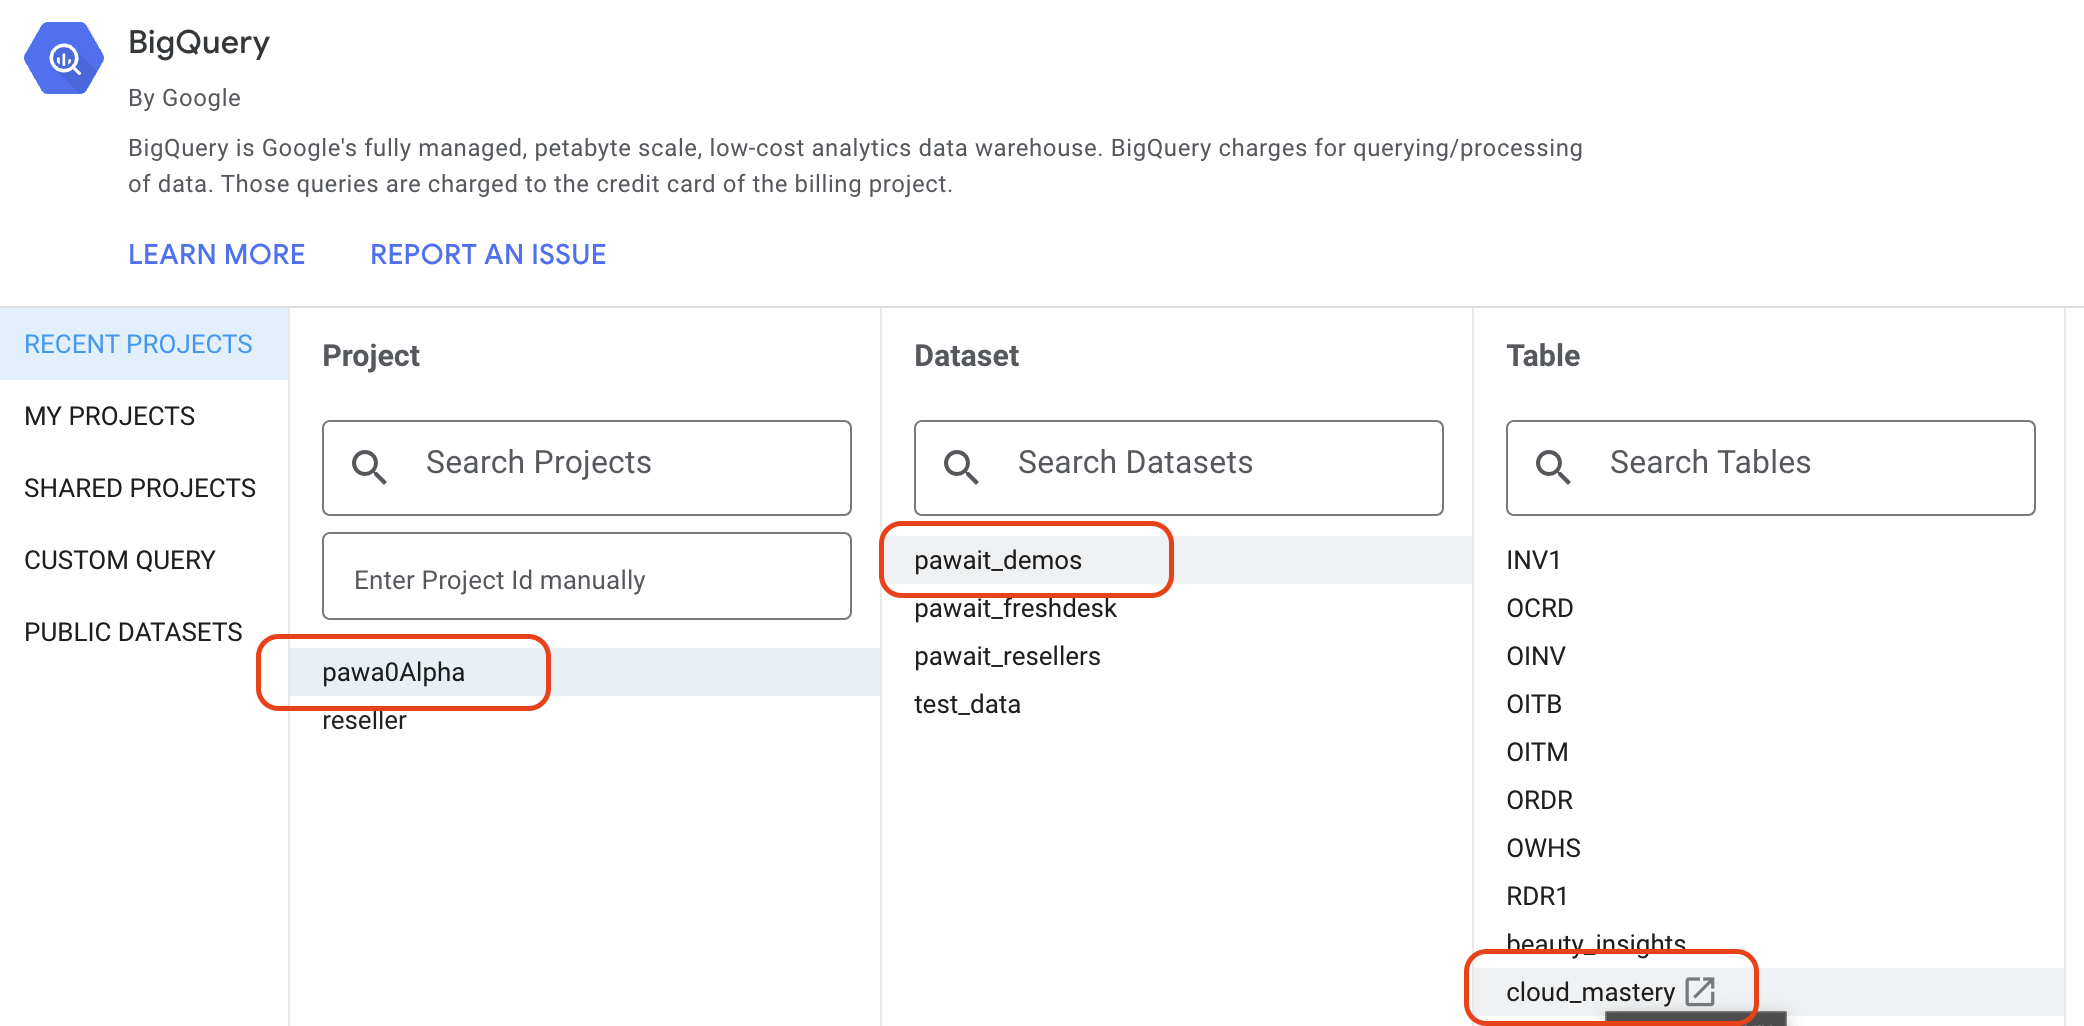This screenshot has height=1026, width=2084.
Task: Pick the OCRD table
Action: [1540, 608]
